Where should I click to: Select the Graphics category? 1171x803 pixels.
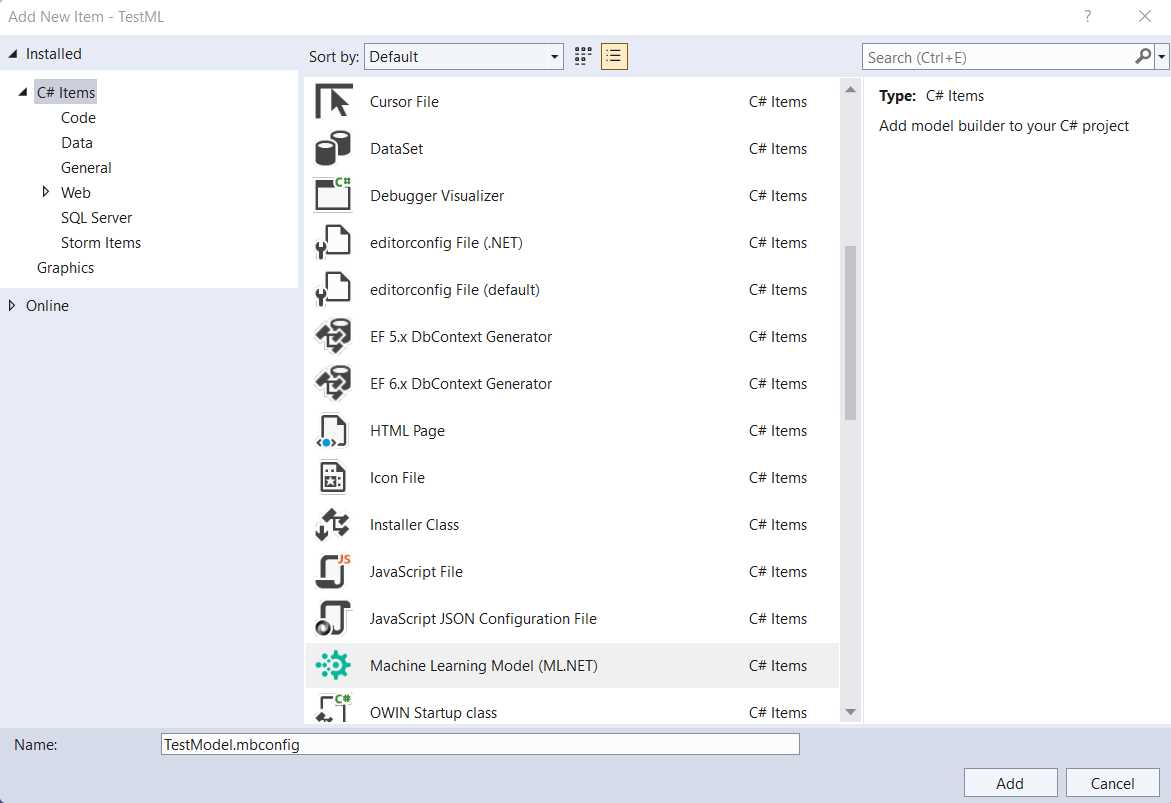[x=66, y=268]
